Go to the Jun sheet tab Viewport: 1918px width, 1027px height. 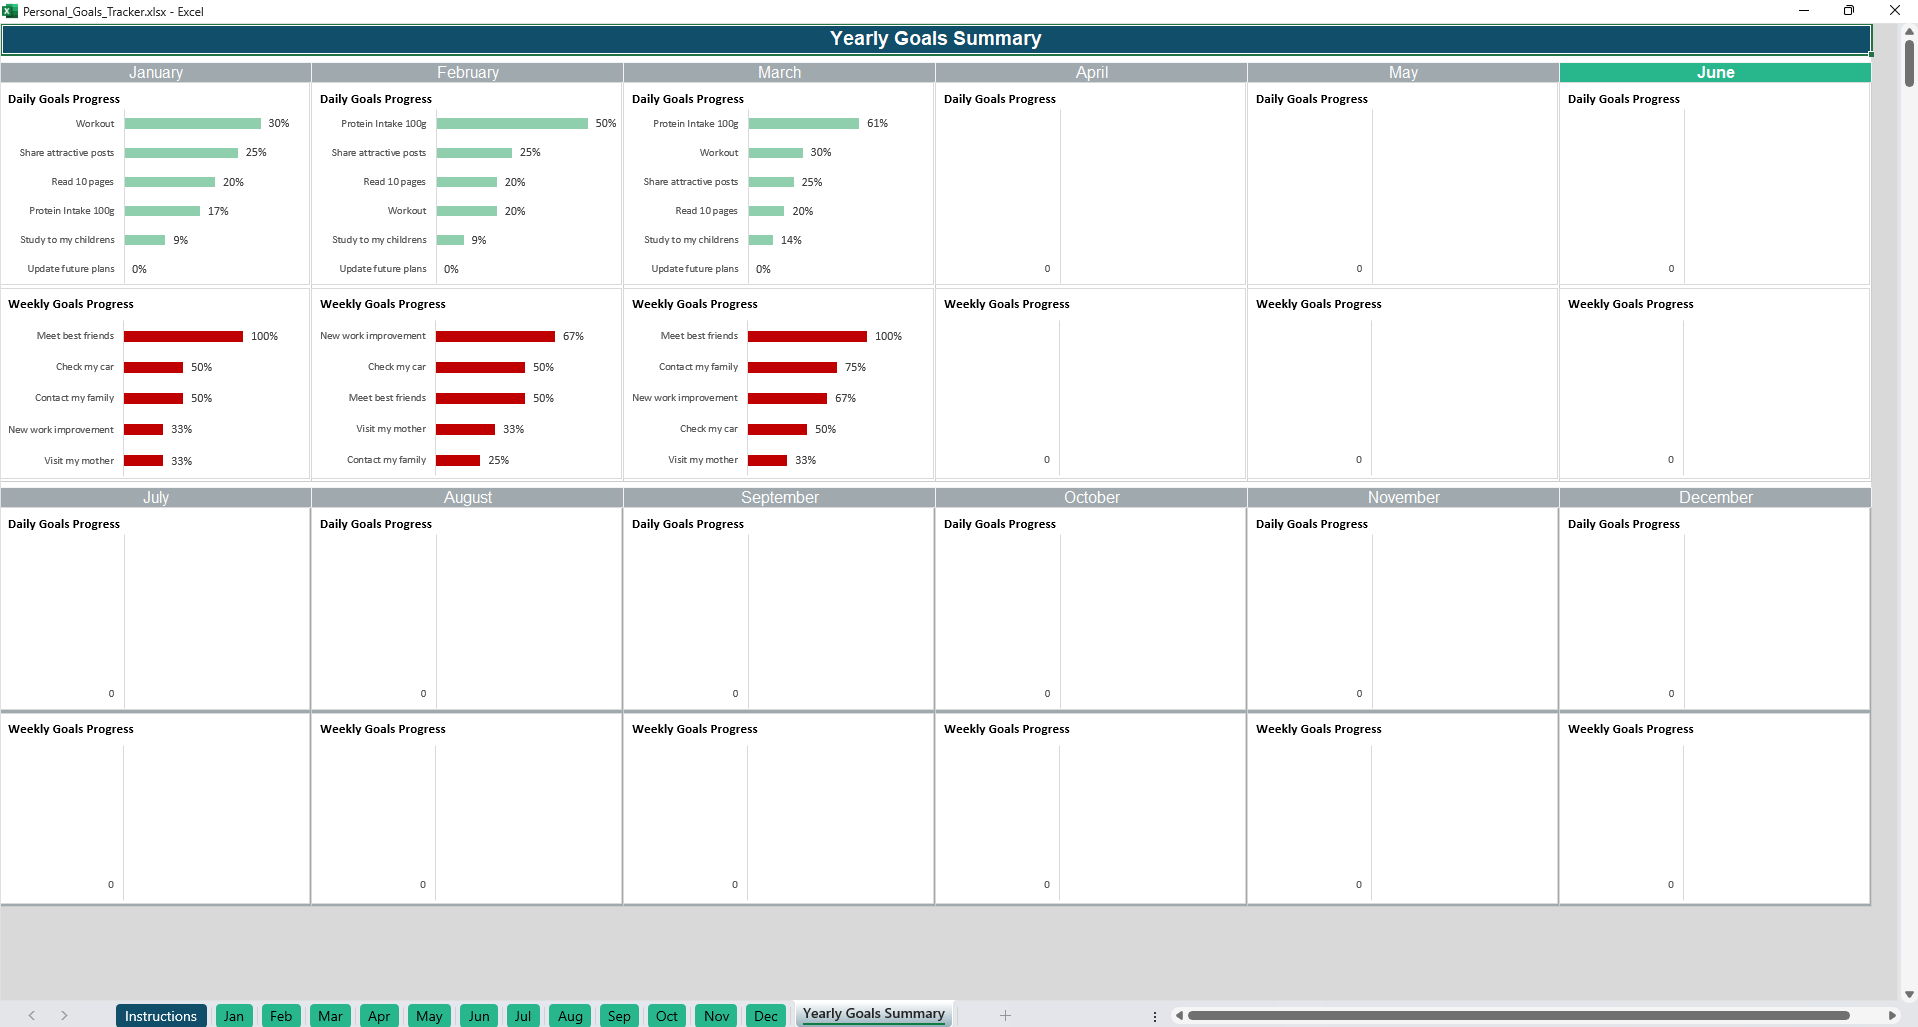tap(479, 1016)
